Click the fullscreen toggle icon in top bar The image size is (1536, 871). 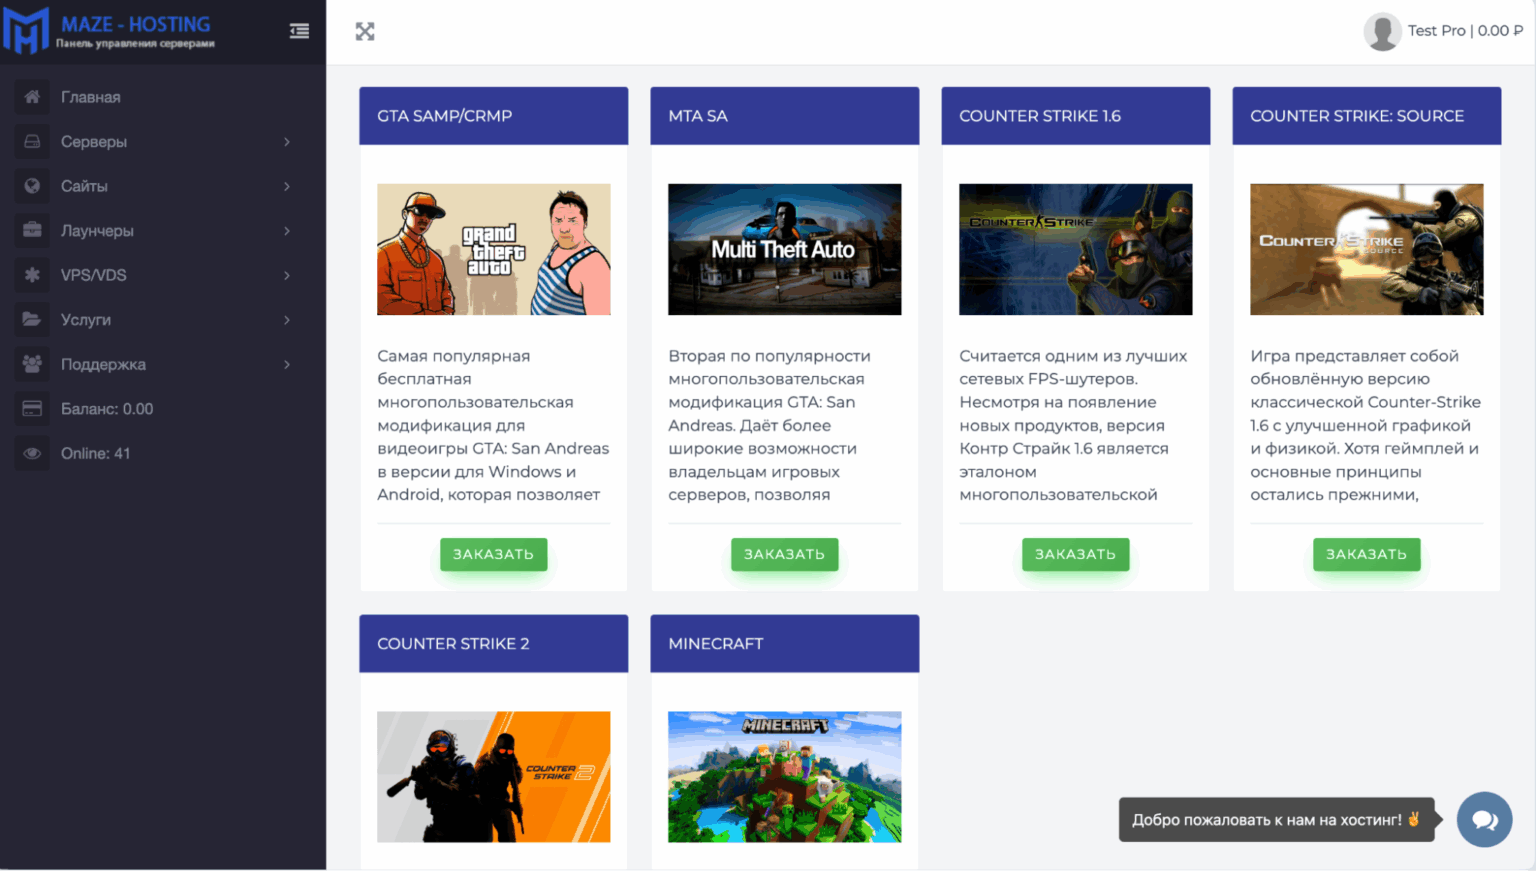pyautogui.click(x=364, y=31)
